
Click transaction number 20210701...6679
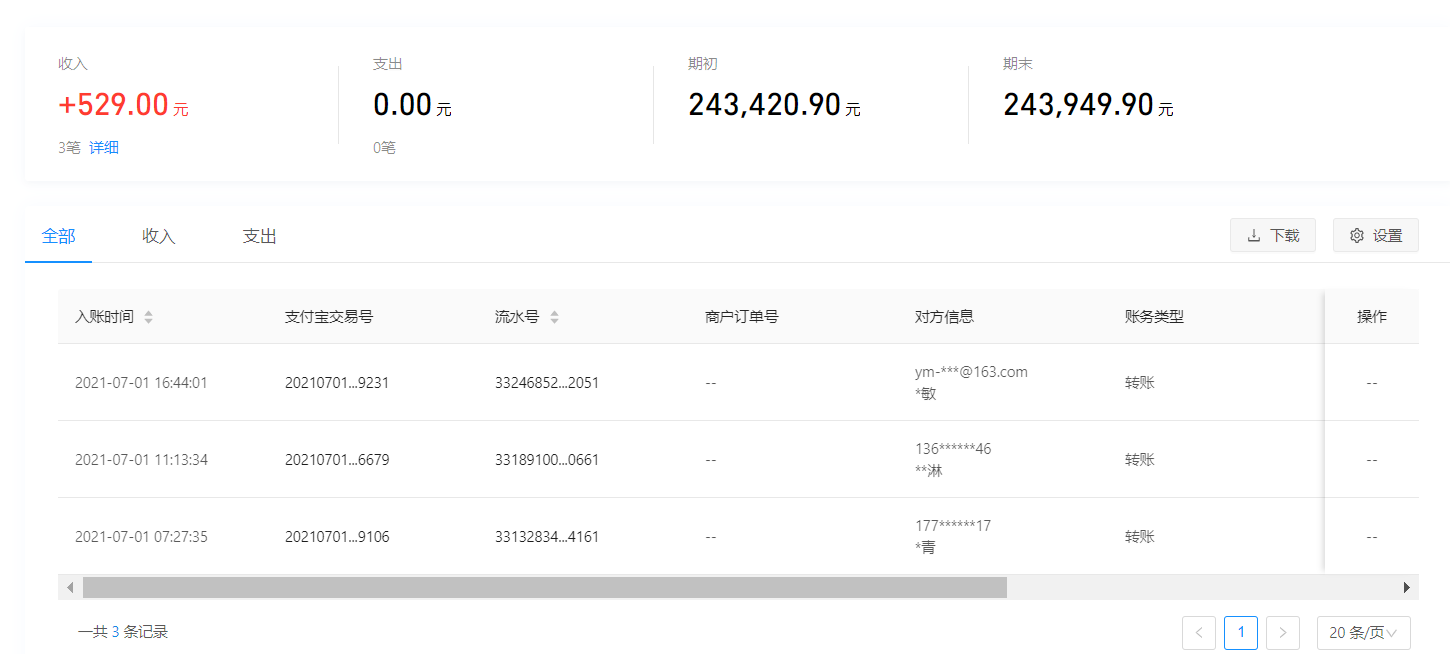(x=337, y=460)
